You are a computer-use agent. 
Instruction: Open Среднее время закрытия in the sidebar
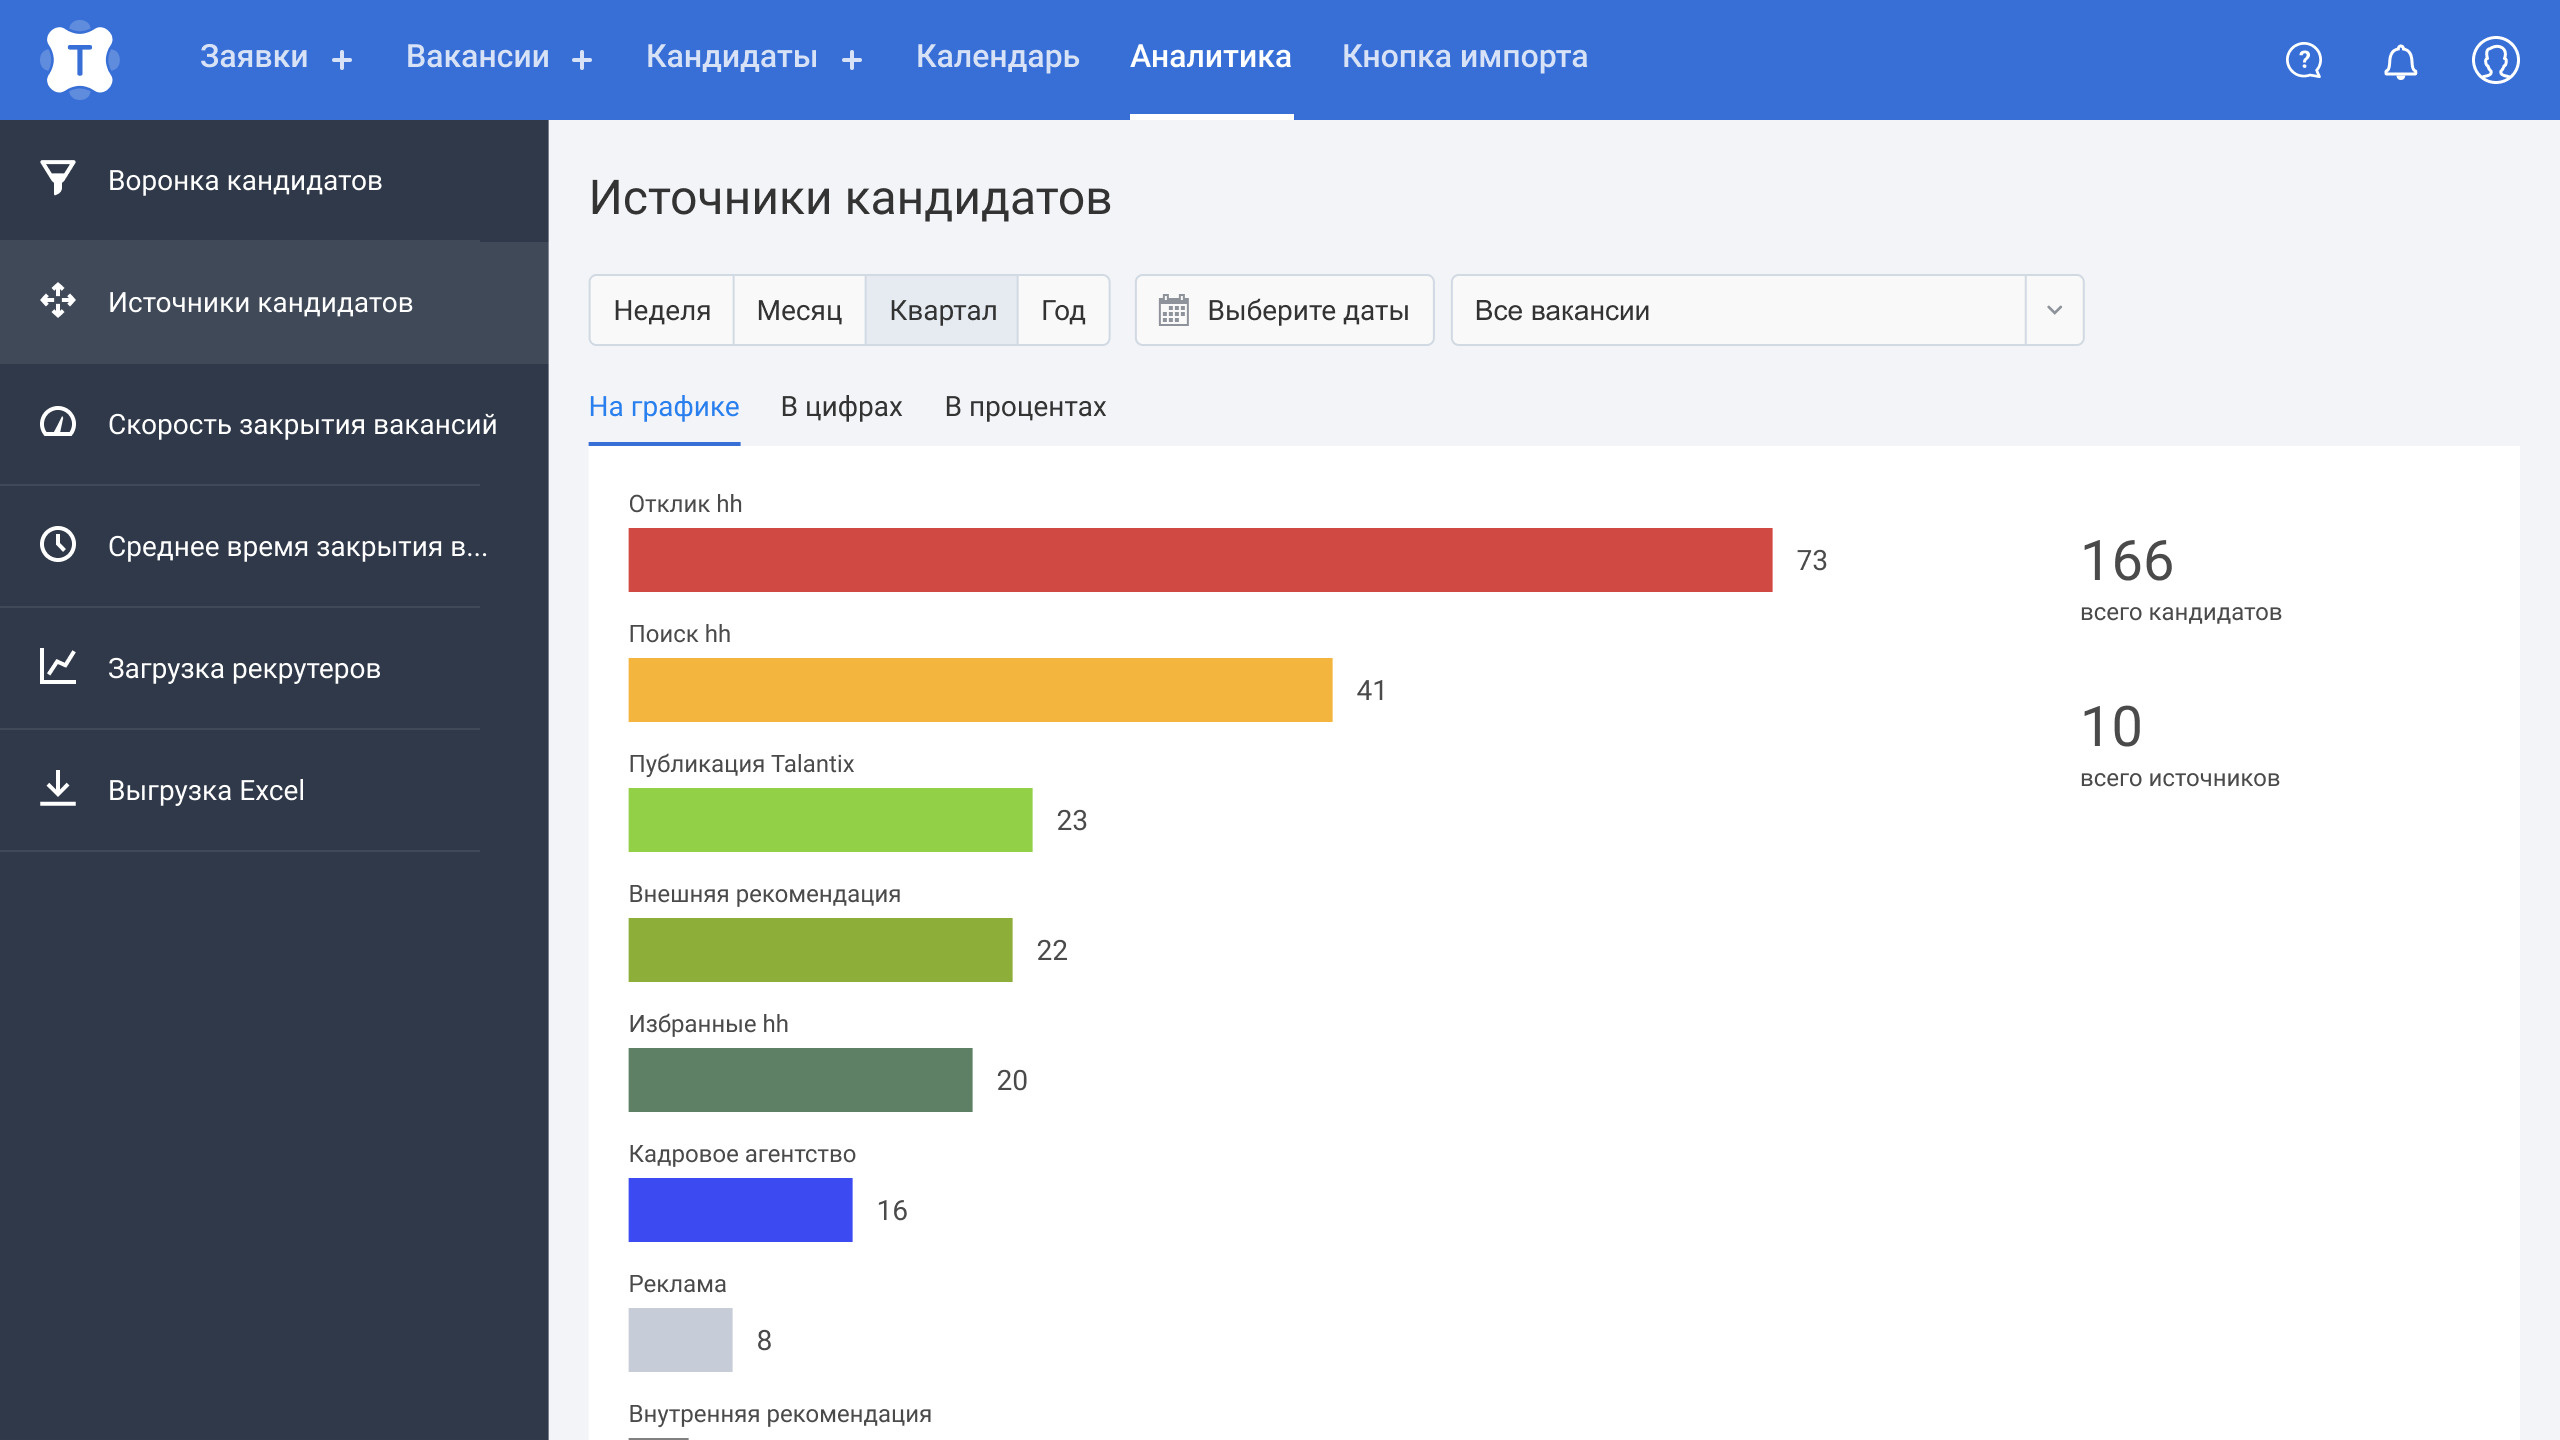(x=274, y=546)
